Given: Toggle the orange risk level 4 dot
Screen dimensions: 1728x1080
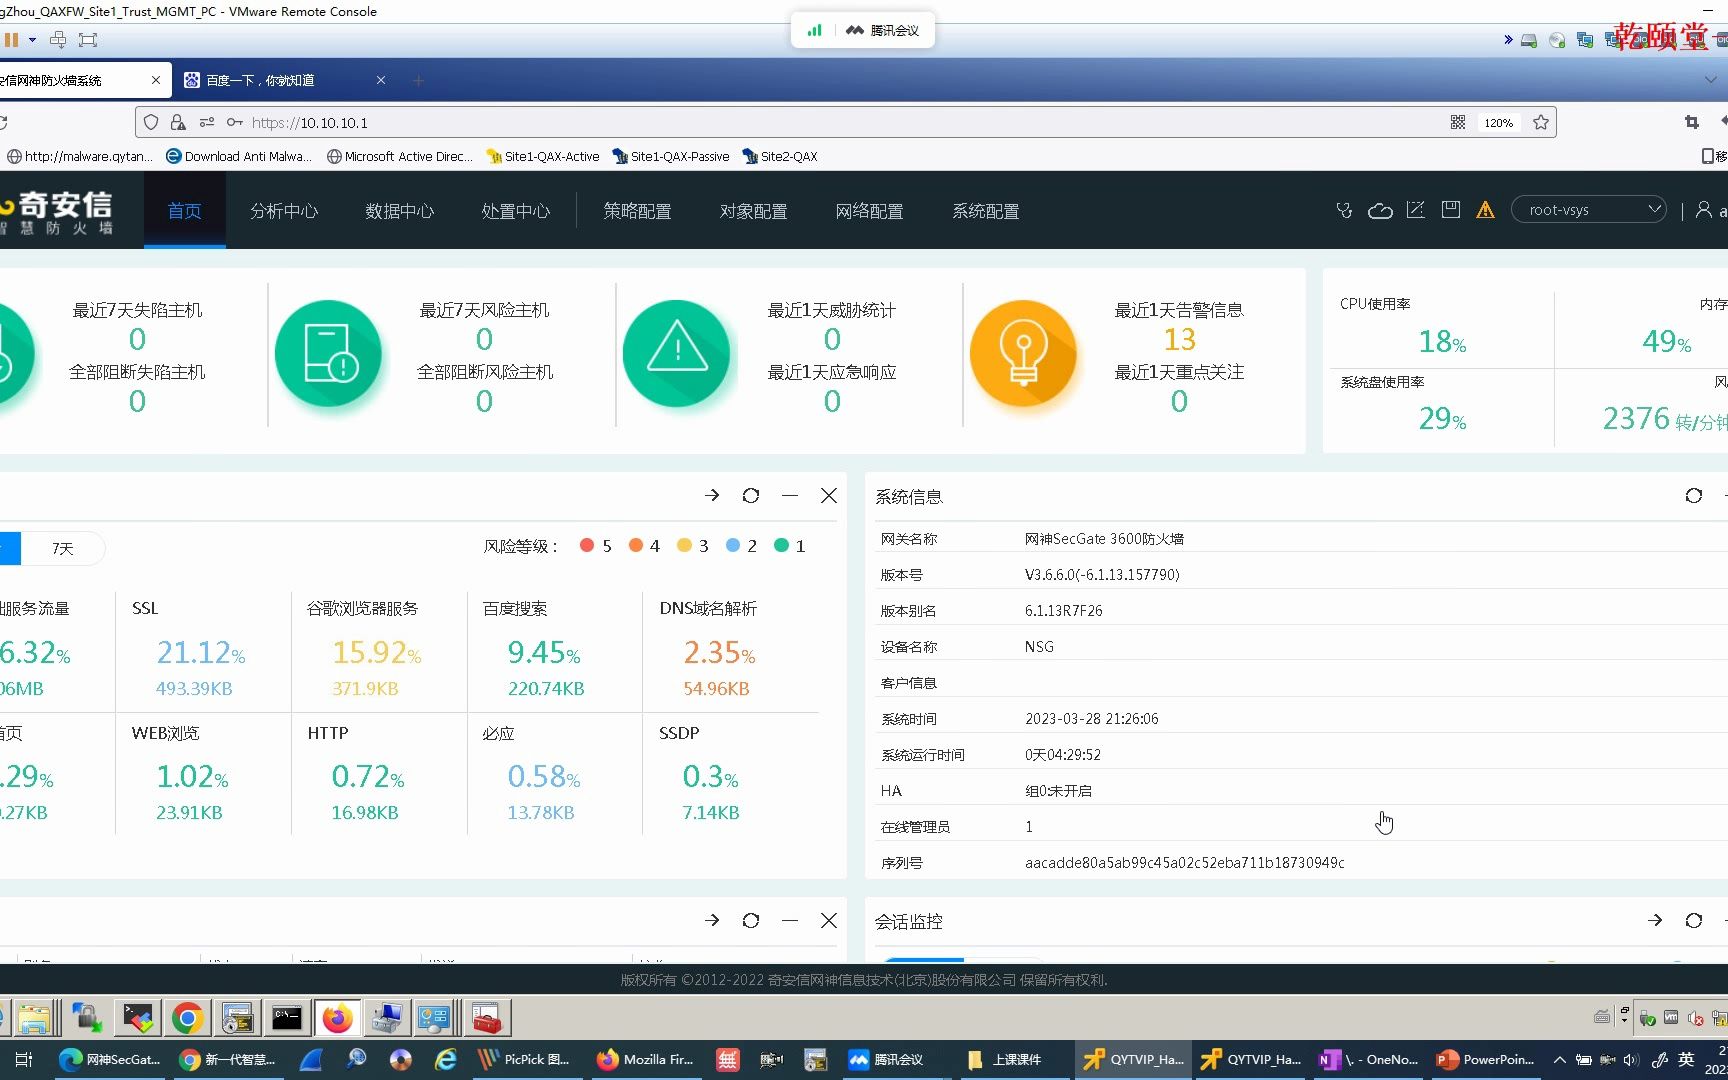Looking at the screenshot, I should [637, 545].
